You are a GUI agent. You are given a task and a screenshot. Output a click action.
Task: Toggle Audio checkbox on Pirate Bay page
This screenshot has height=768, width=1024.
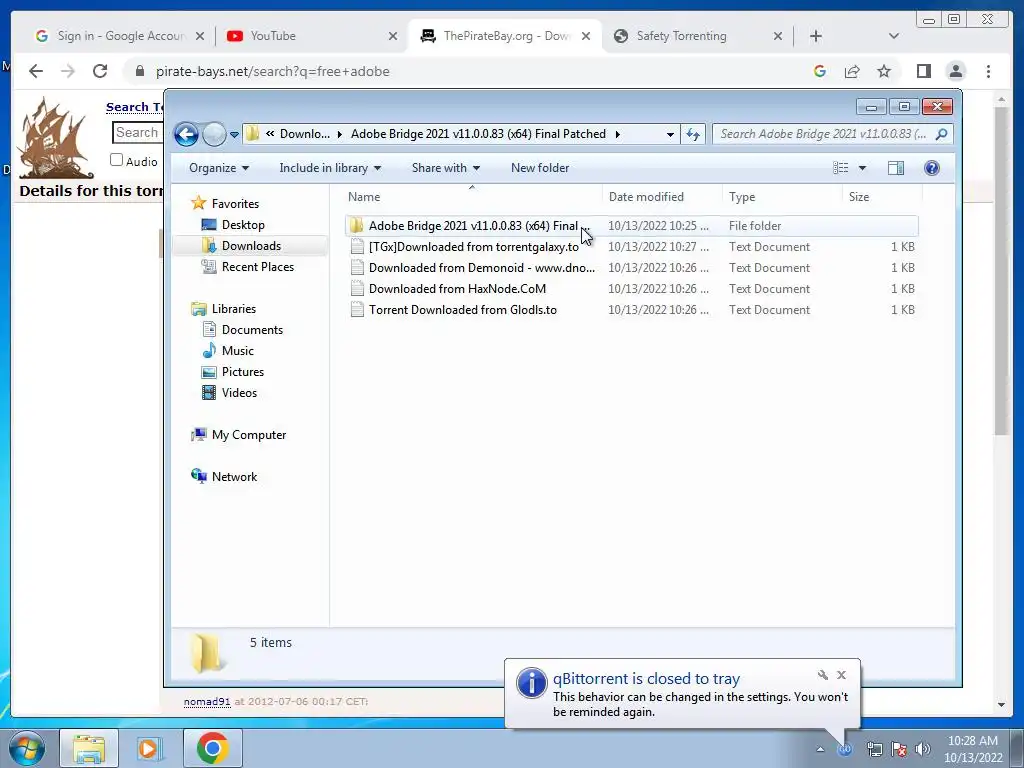coord(116,160)
